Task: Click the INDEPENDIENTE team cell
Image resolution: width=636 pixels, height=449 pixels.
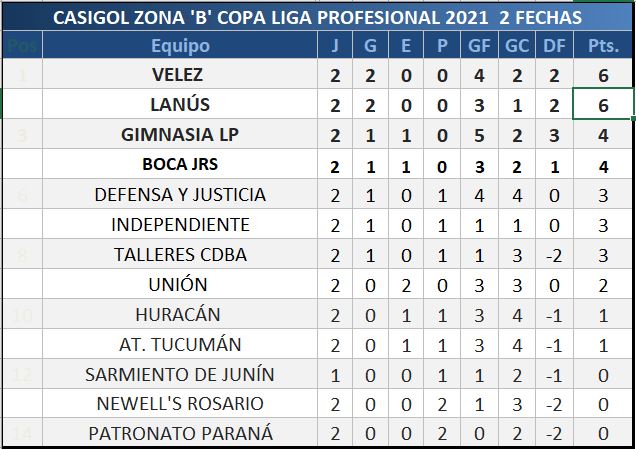Action: [x=180, y=224]
